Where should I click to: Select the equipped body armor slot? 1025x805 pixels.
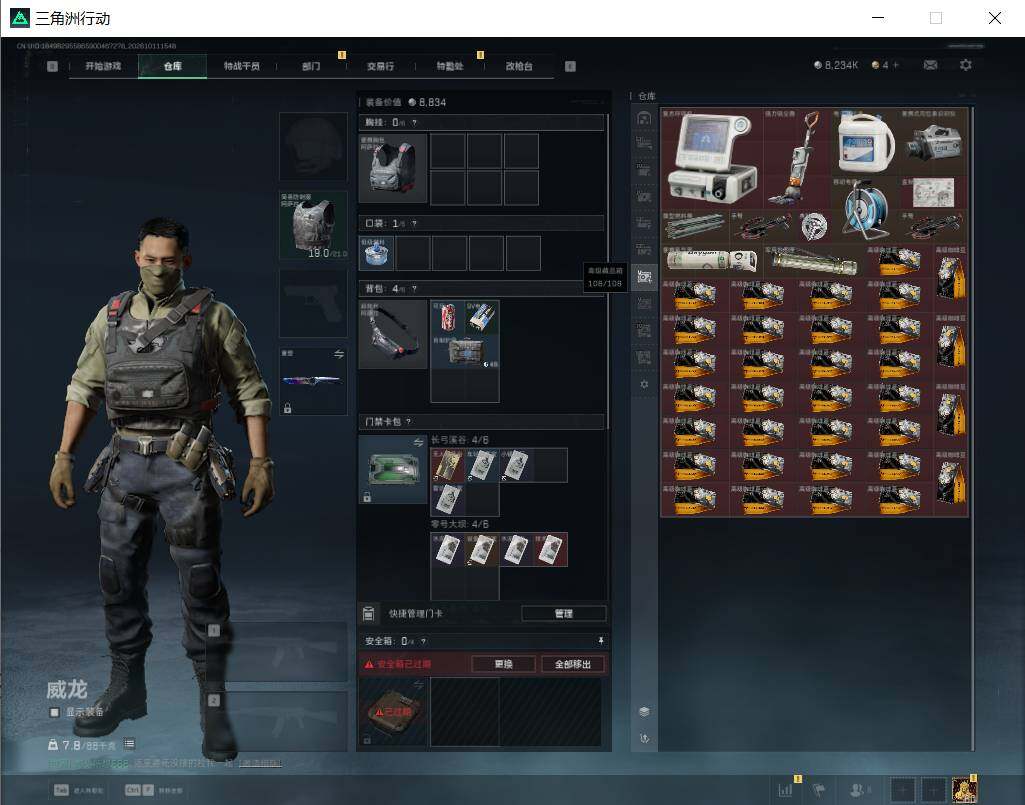click(313, 225)
